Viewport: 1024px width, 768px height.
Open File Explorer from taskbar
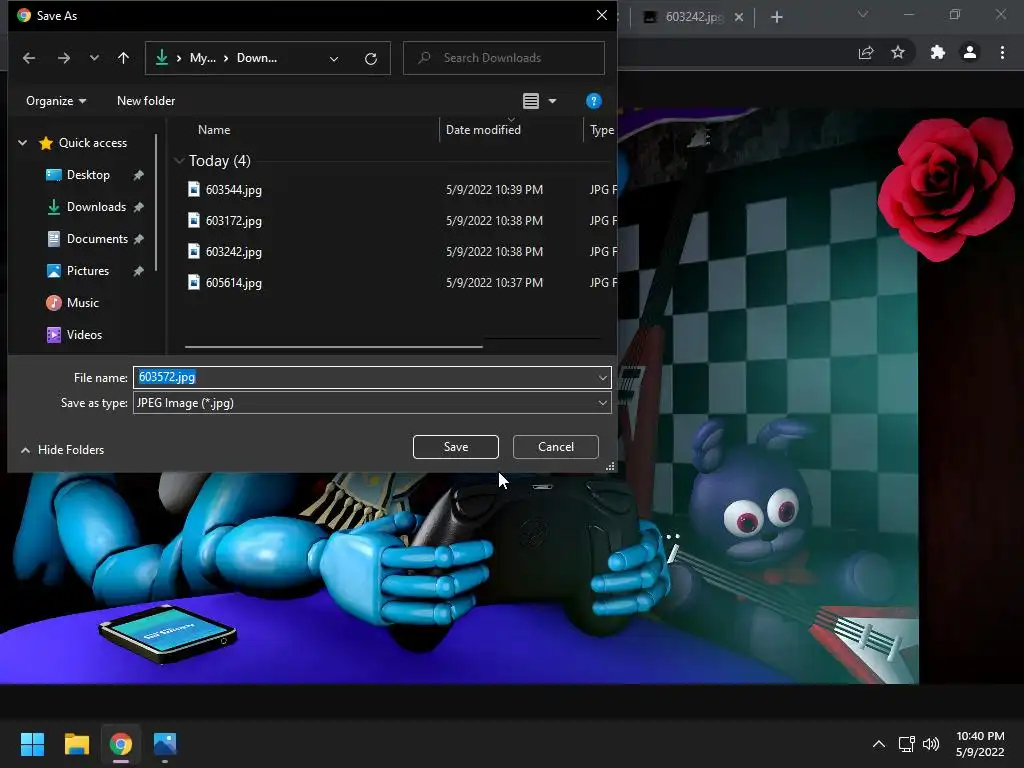pyautogui.click(x=76, y=744)
